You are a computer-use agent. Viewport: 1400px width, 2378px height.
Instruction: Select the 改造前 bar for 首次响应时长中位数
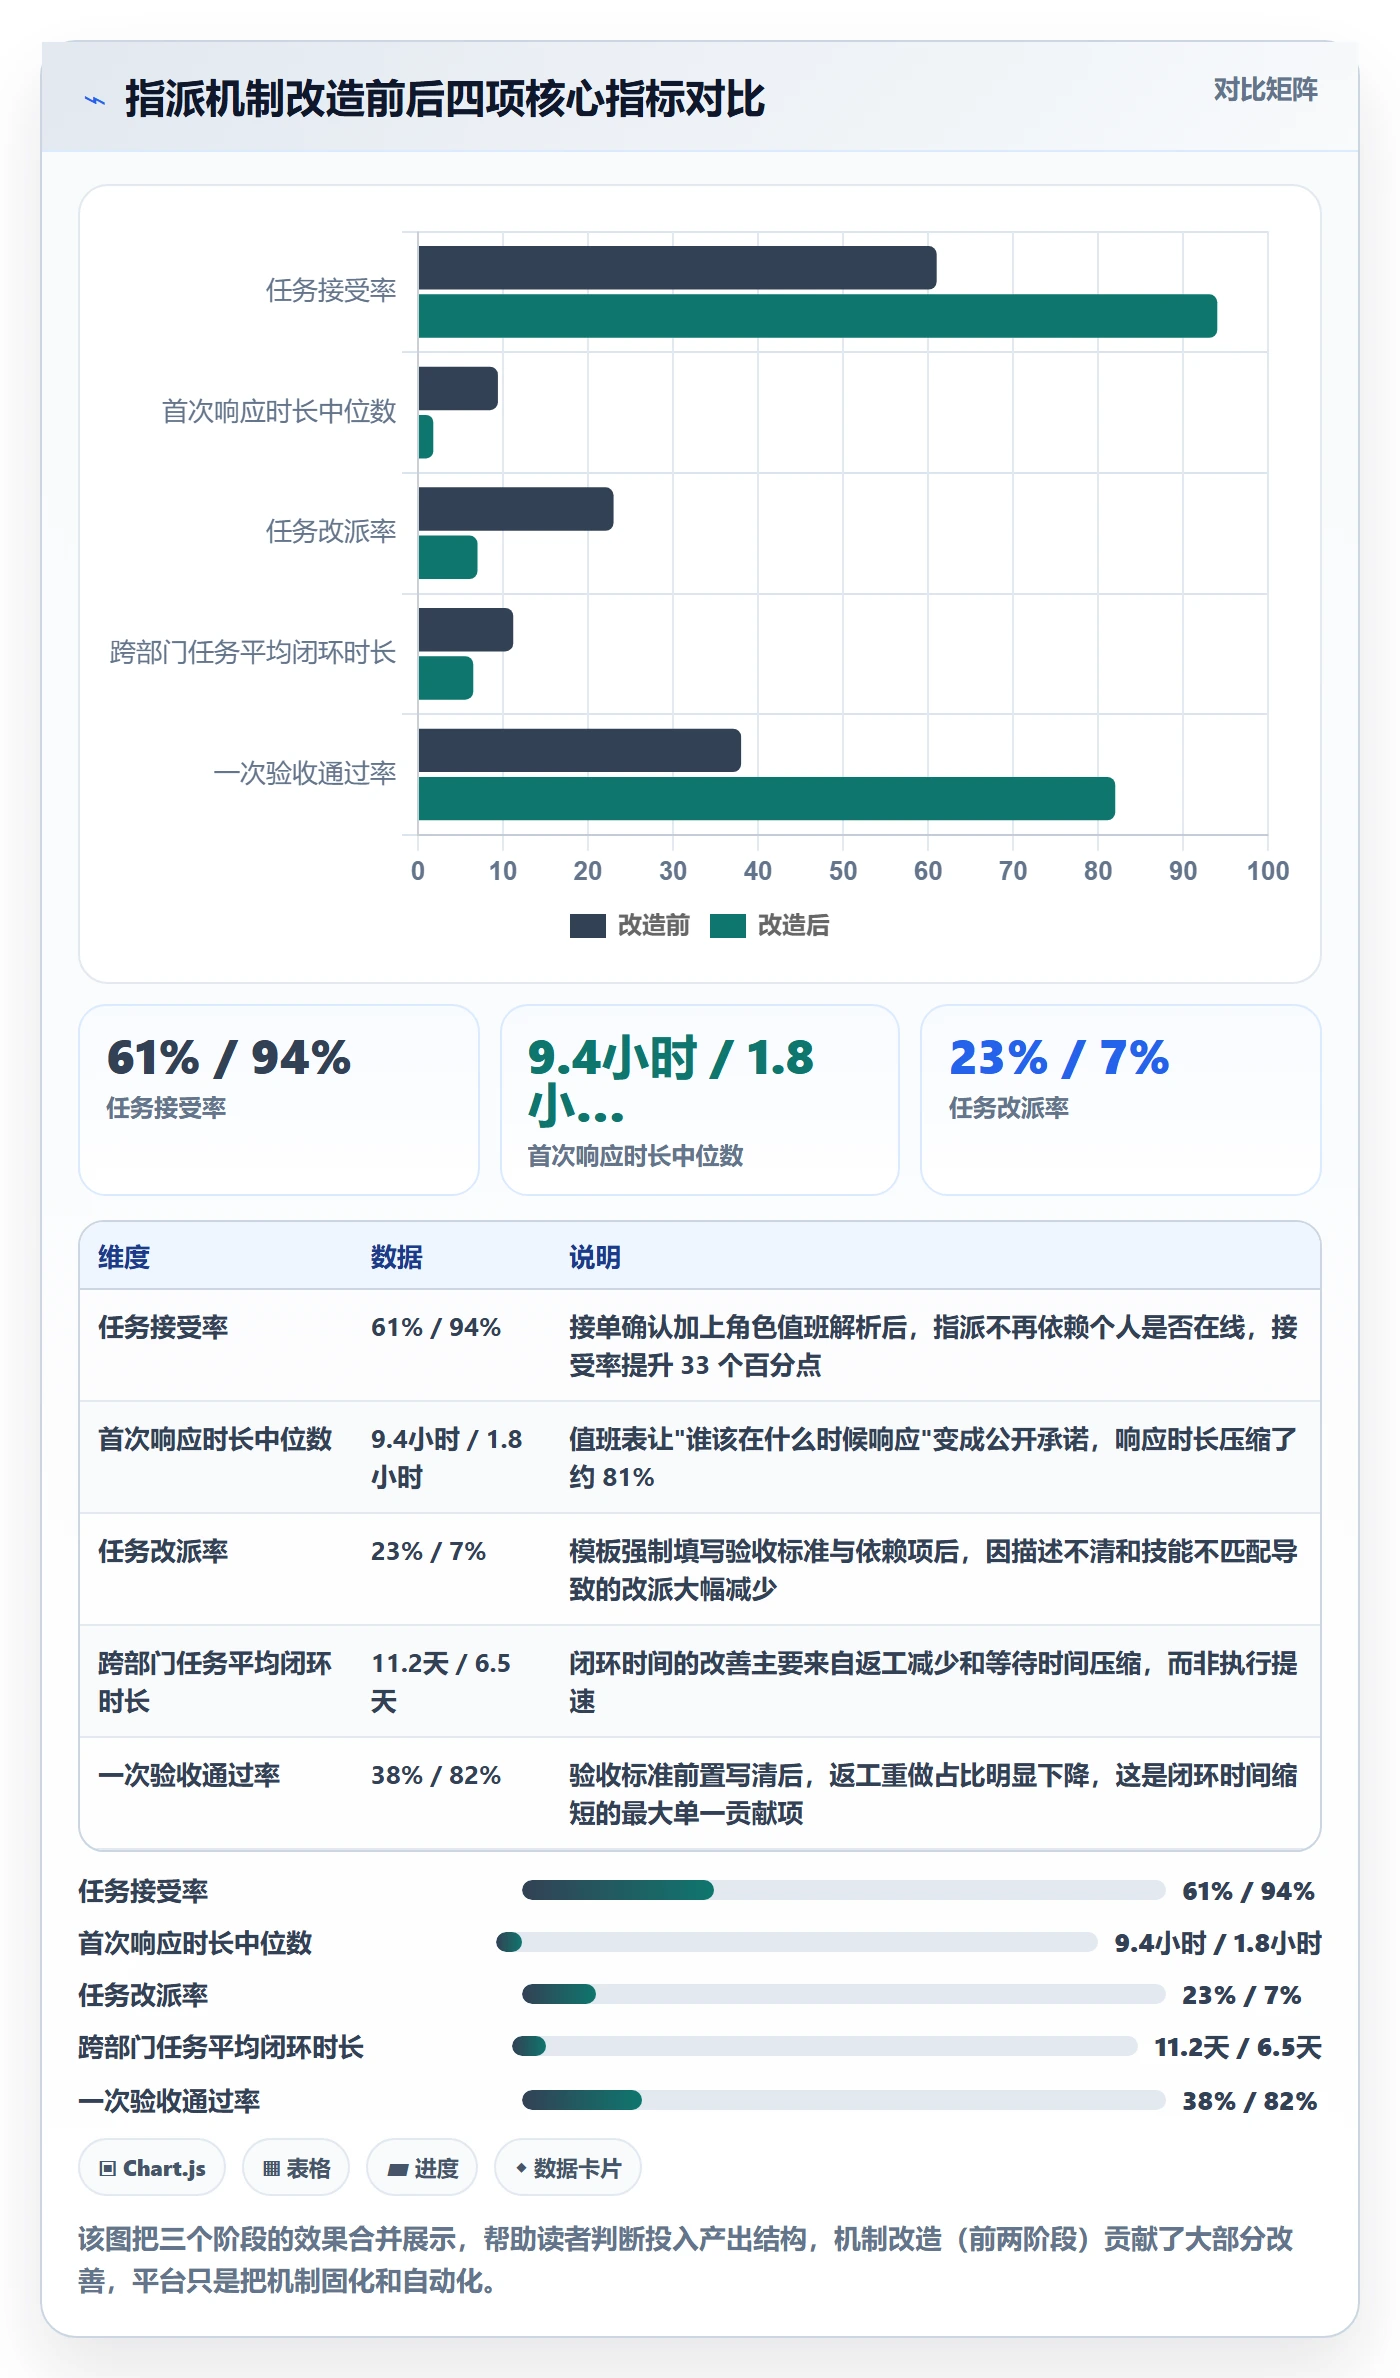click(x=458, y=388)
